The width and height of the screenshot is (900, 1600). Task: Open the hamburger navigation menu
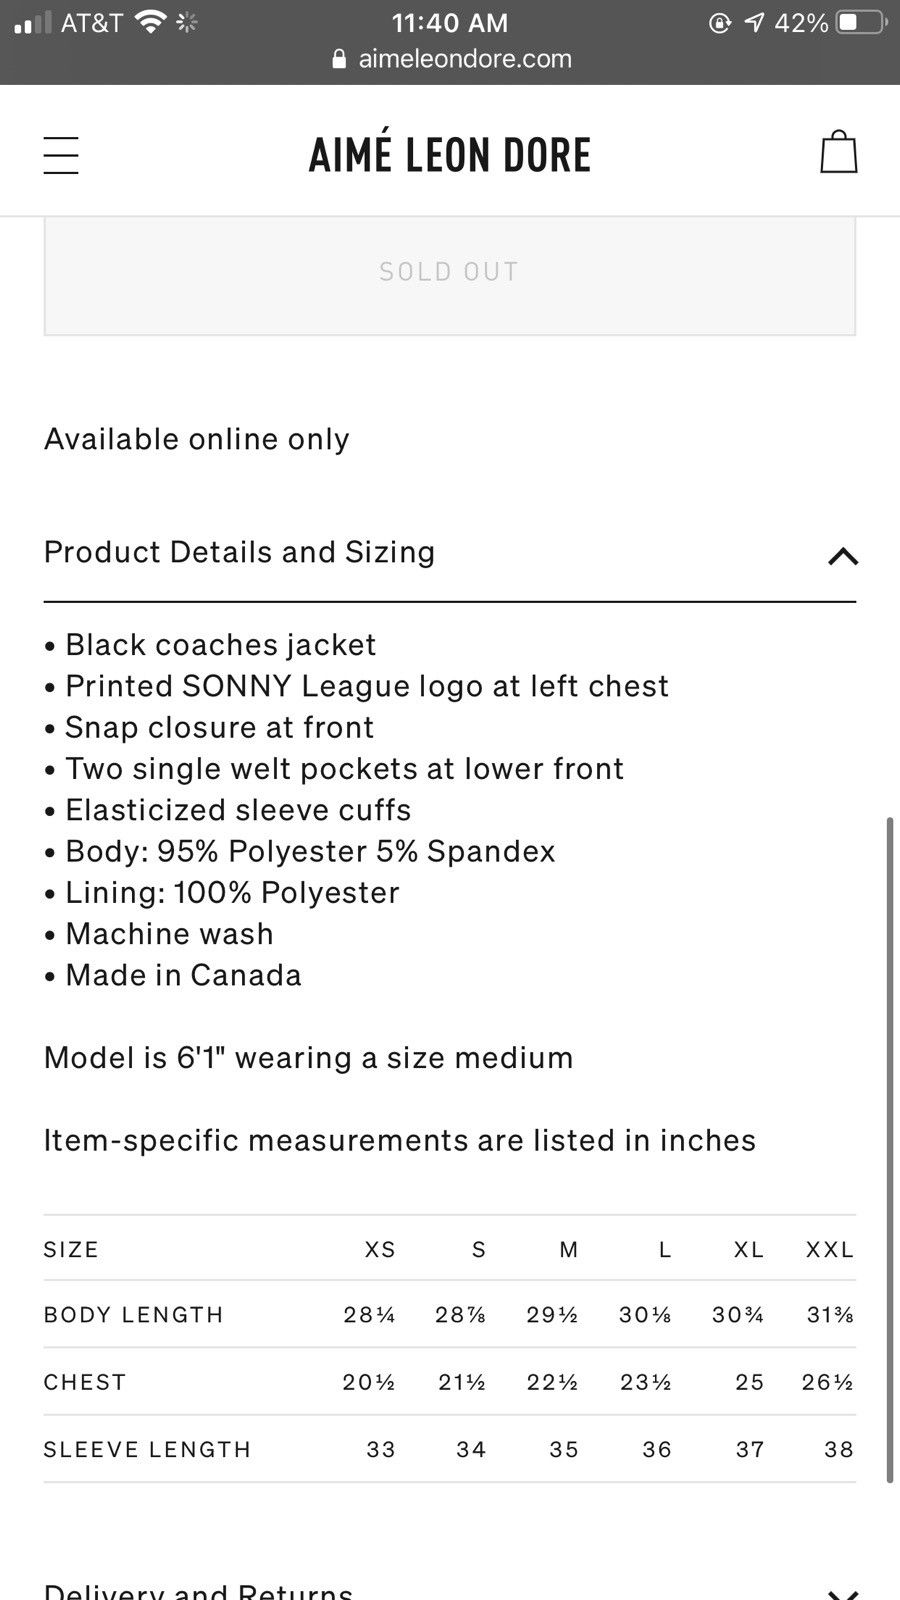[x=60, y=155]
